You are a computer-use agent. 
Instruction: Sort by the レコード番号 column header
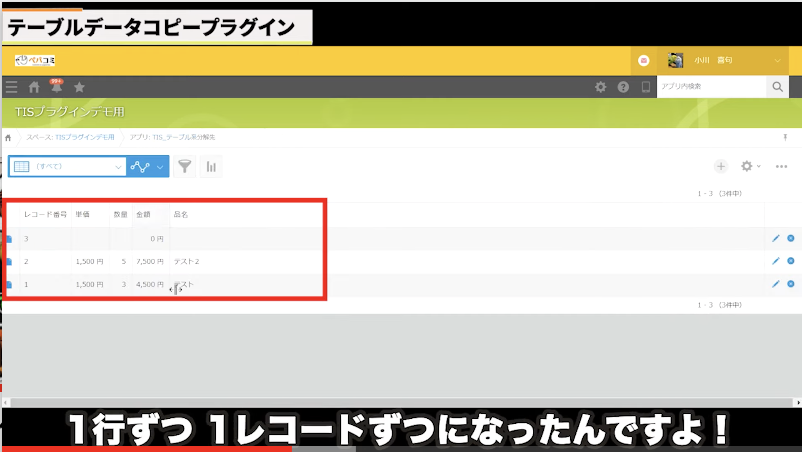click(x=45, y=214)
